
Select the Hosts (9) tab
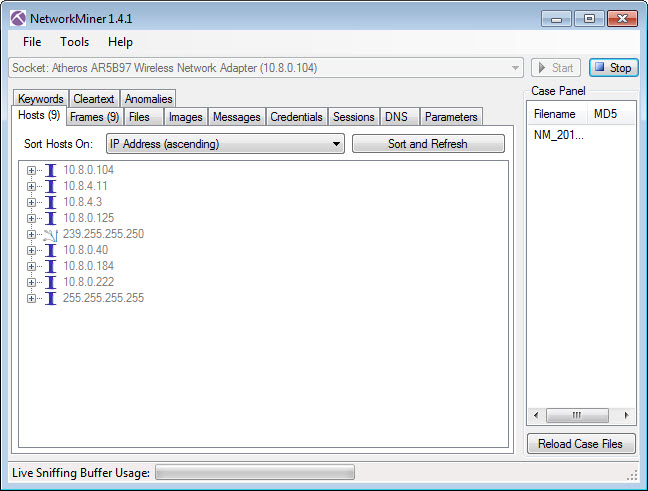(39, 115)
